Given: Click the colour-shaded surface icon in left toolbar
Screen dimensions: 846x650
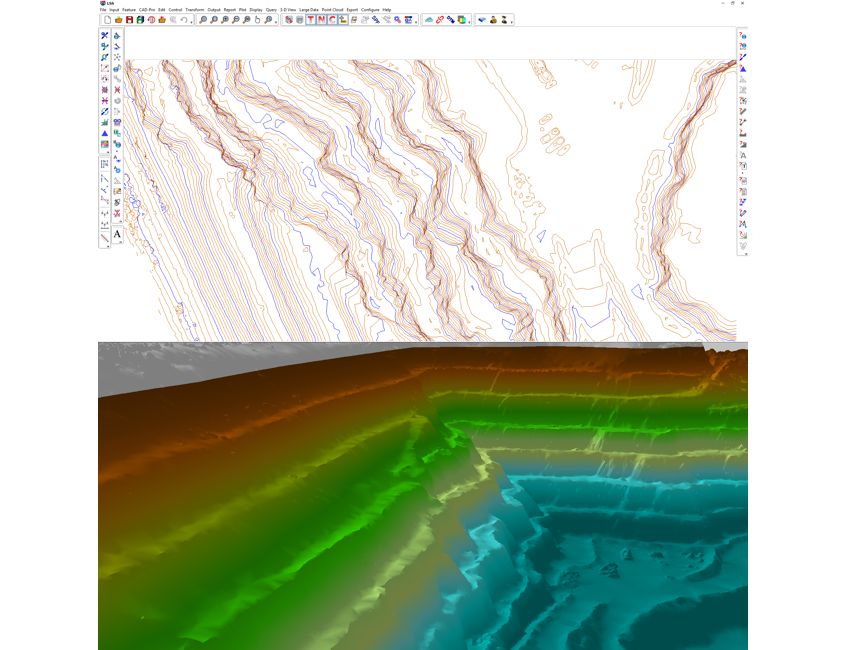Looking at the screenshot, I should pos(105,144).
